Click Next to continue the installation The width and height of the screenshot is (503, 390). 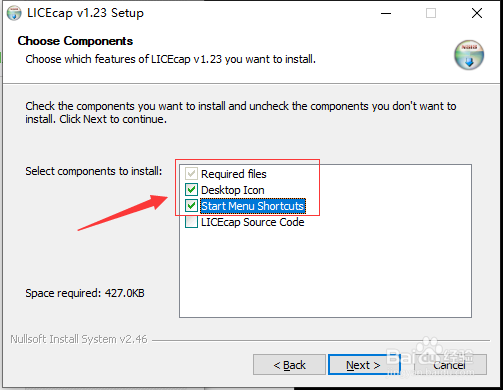click(364, 365)
